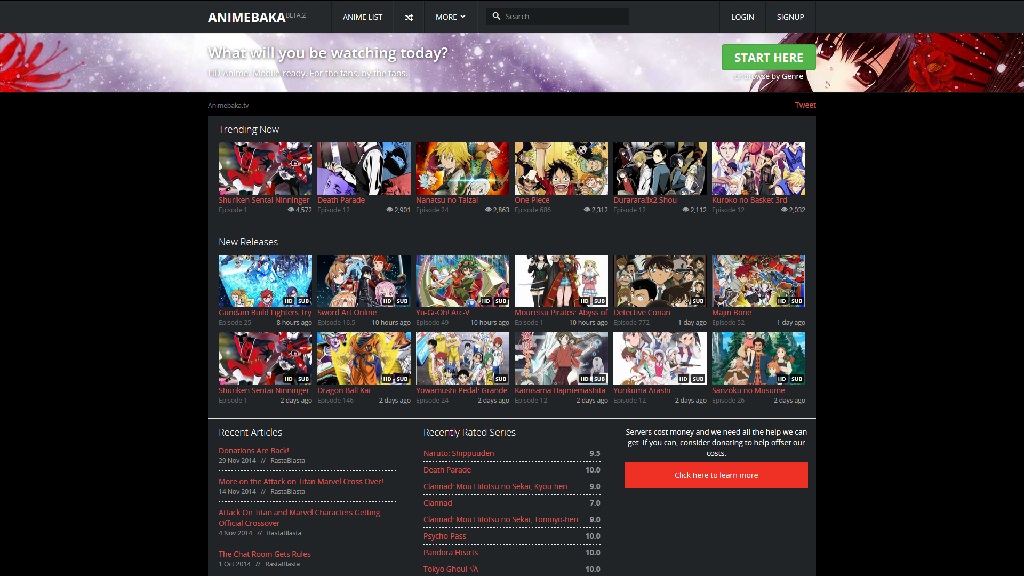The image size is (1024, 576).
Task: Click the AnimeBaka logo
Action: [257, 17]
